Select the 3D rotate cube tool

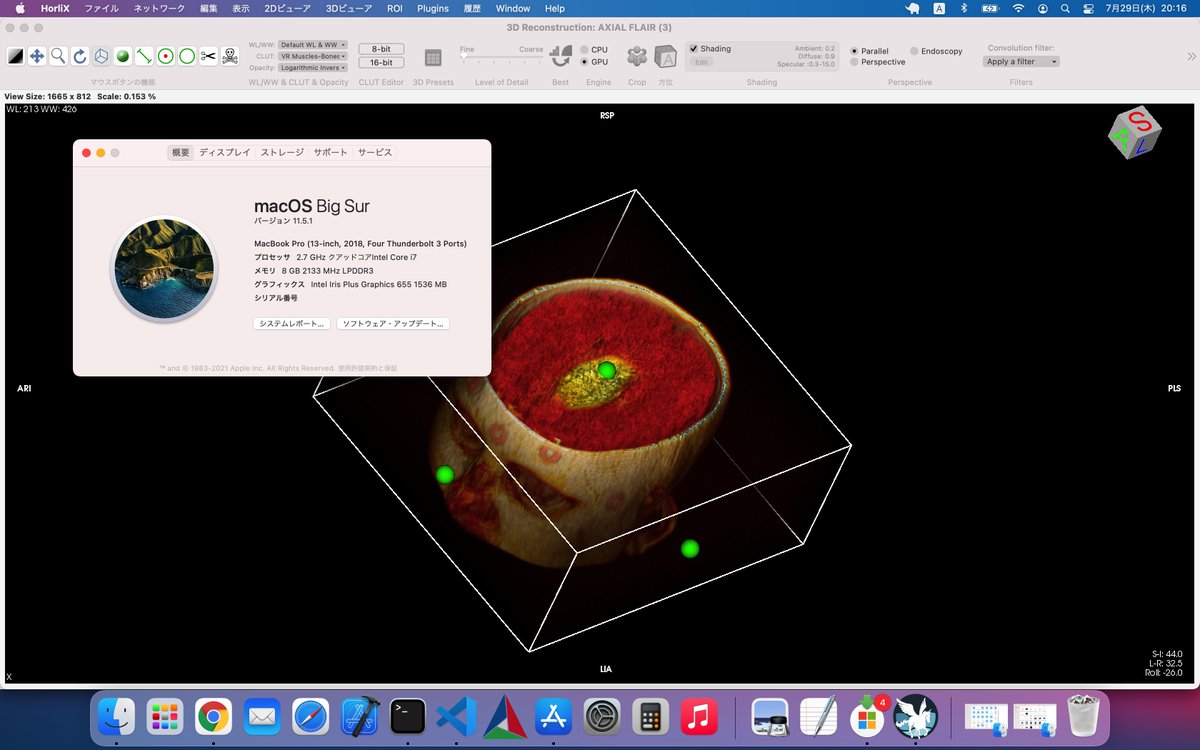coord(102,56)
